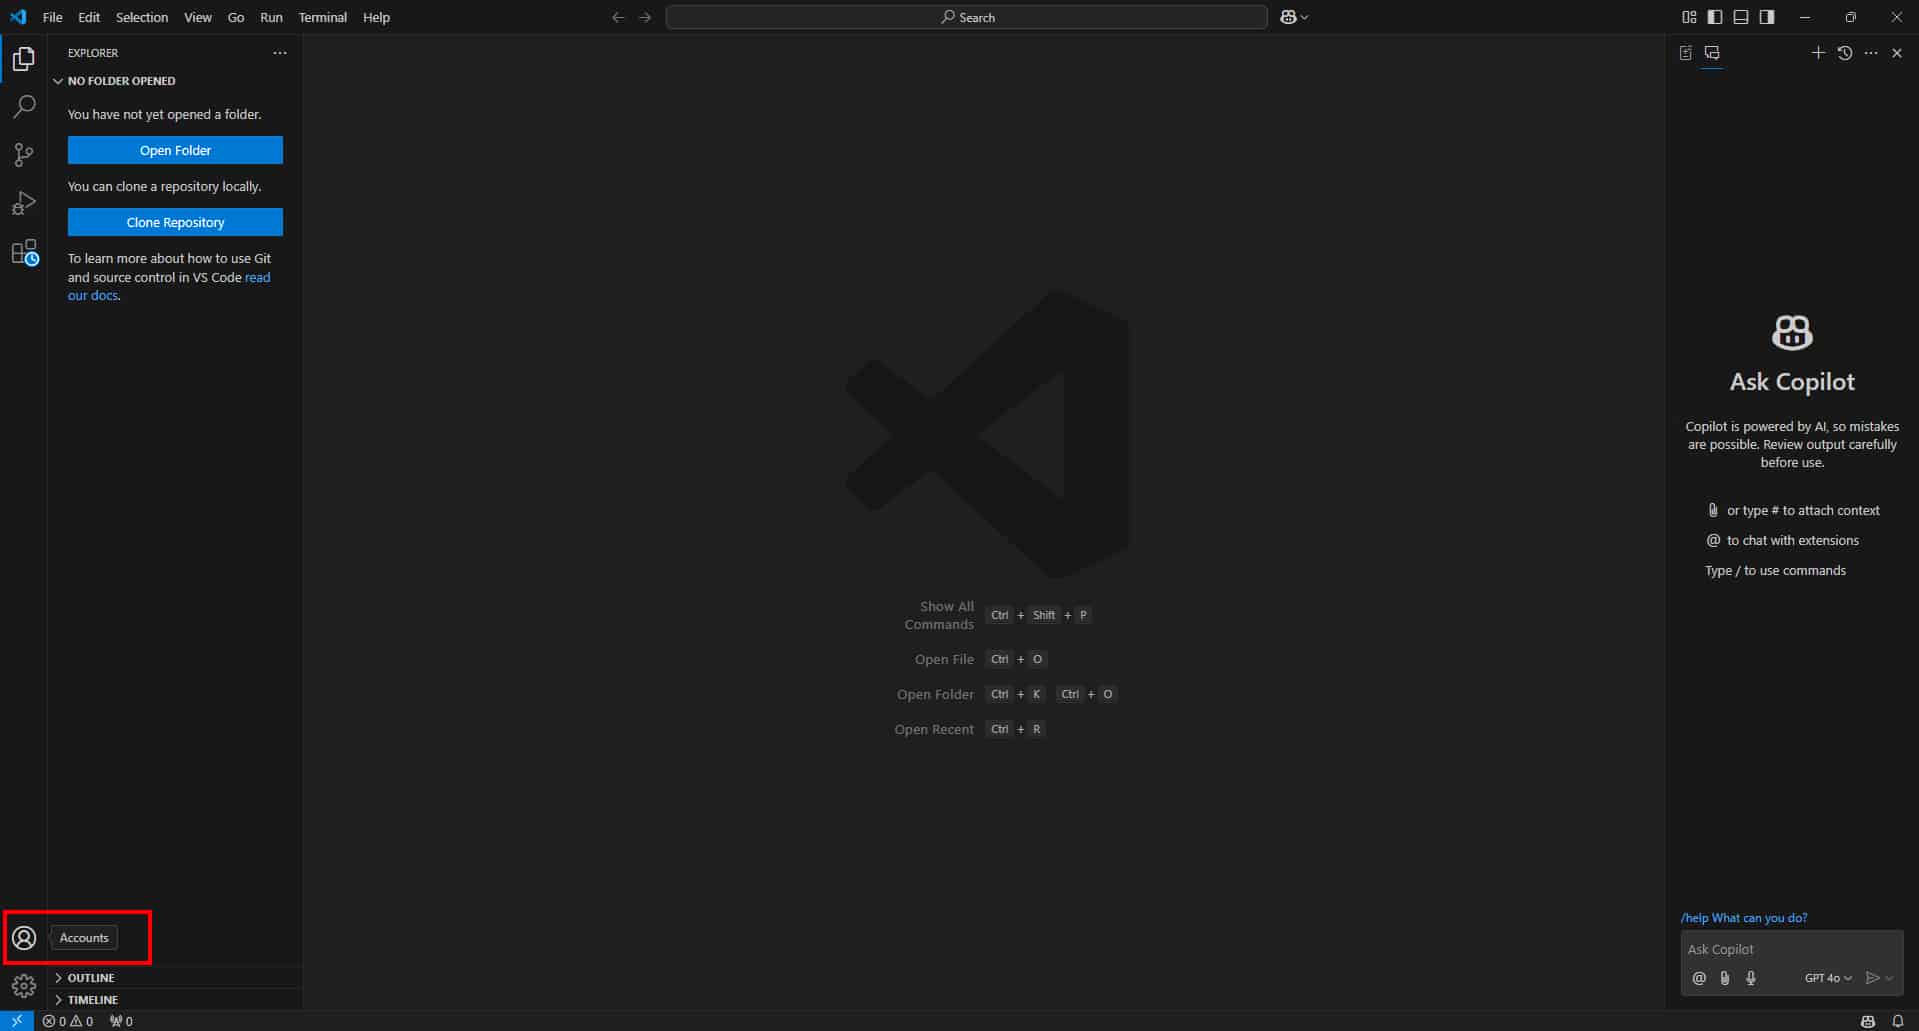Open chat panel more actions ellipsis
The image size is (1919, 1031).
(1871, 53)
